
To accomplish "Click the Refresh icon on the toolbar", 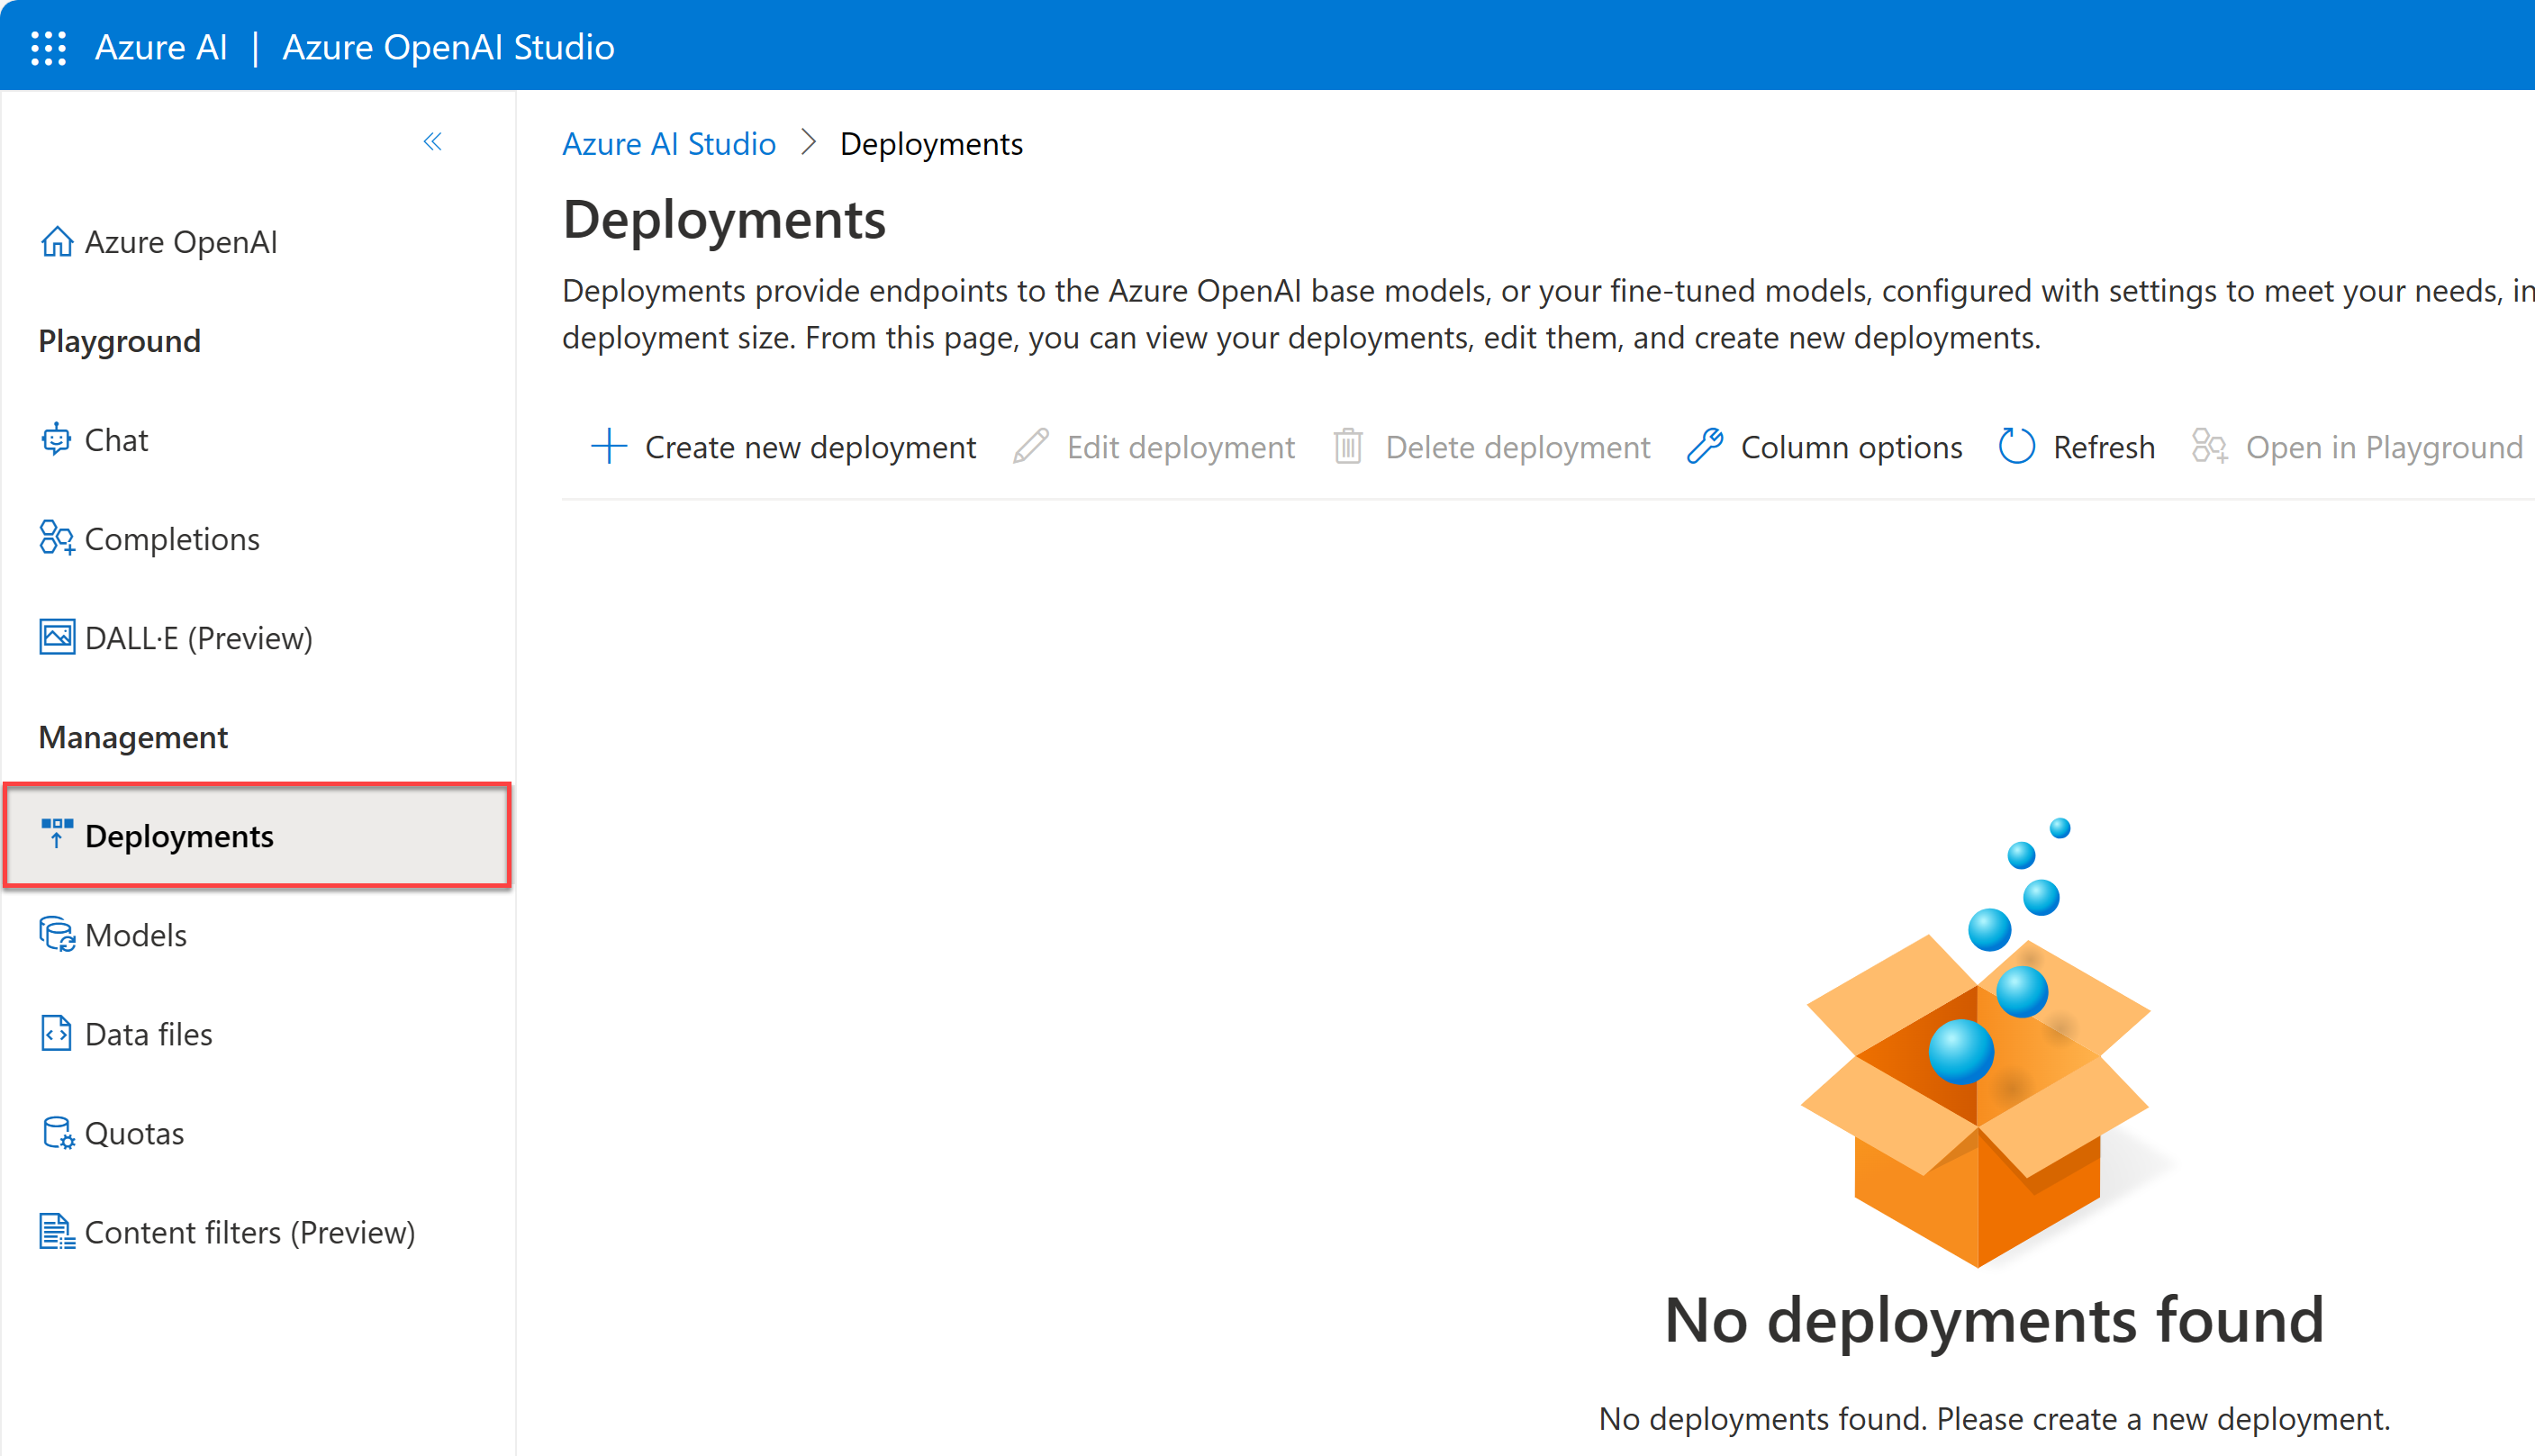I will tap(2016, 447).
